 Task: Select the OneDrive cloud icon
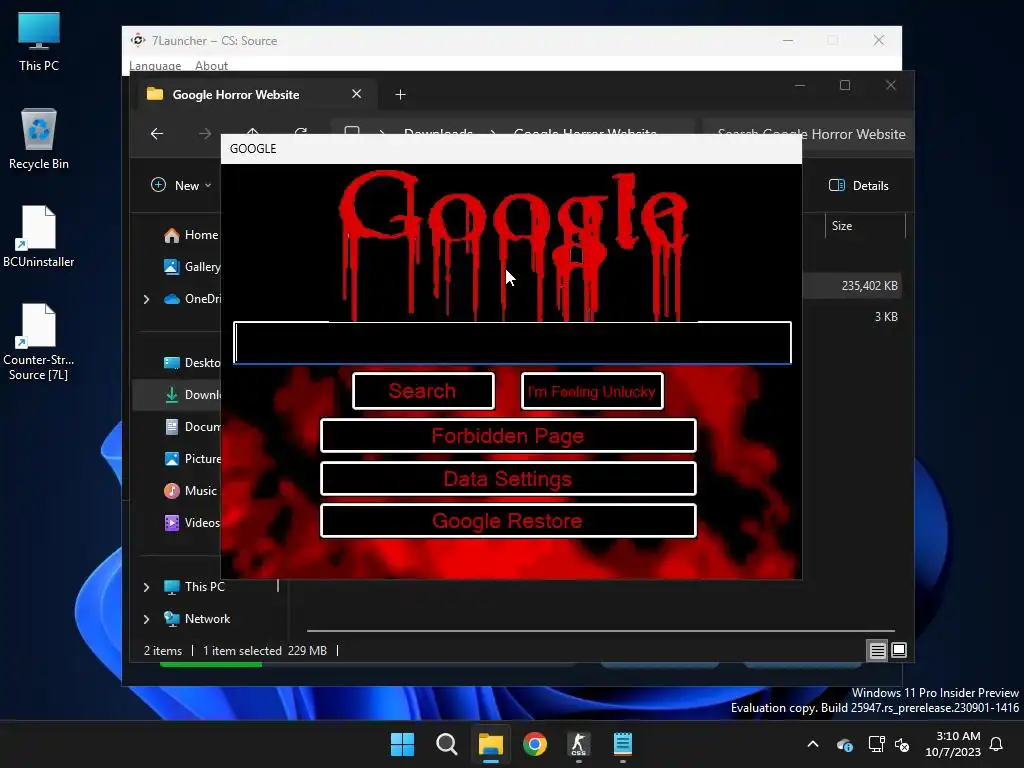point(172,299)
